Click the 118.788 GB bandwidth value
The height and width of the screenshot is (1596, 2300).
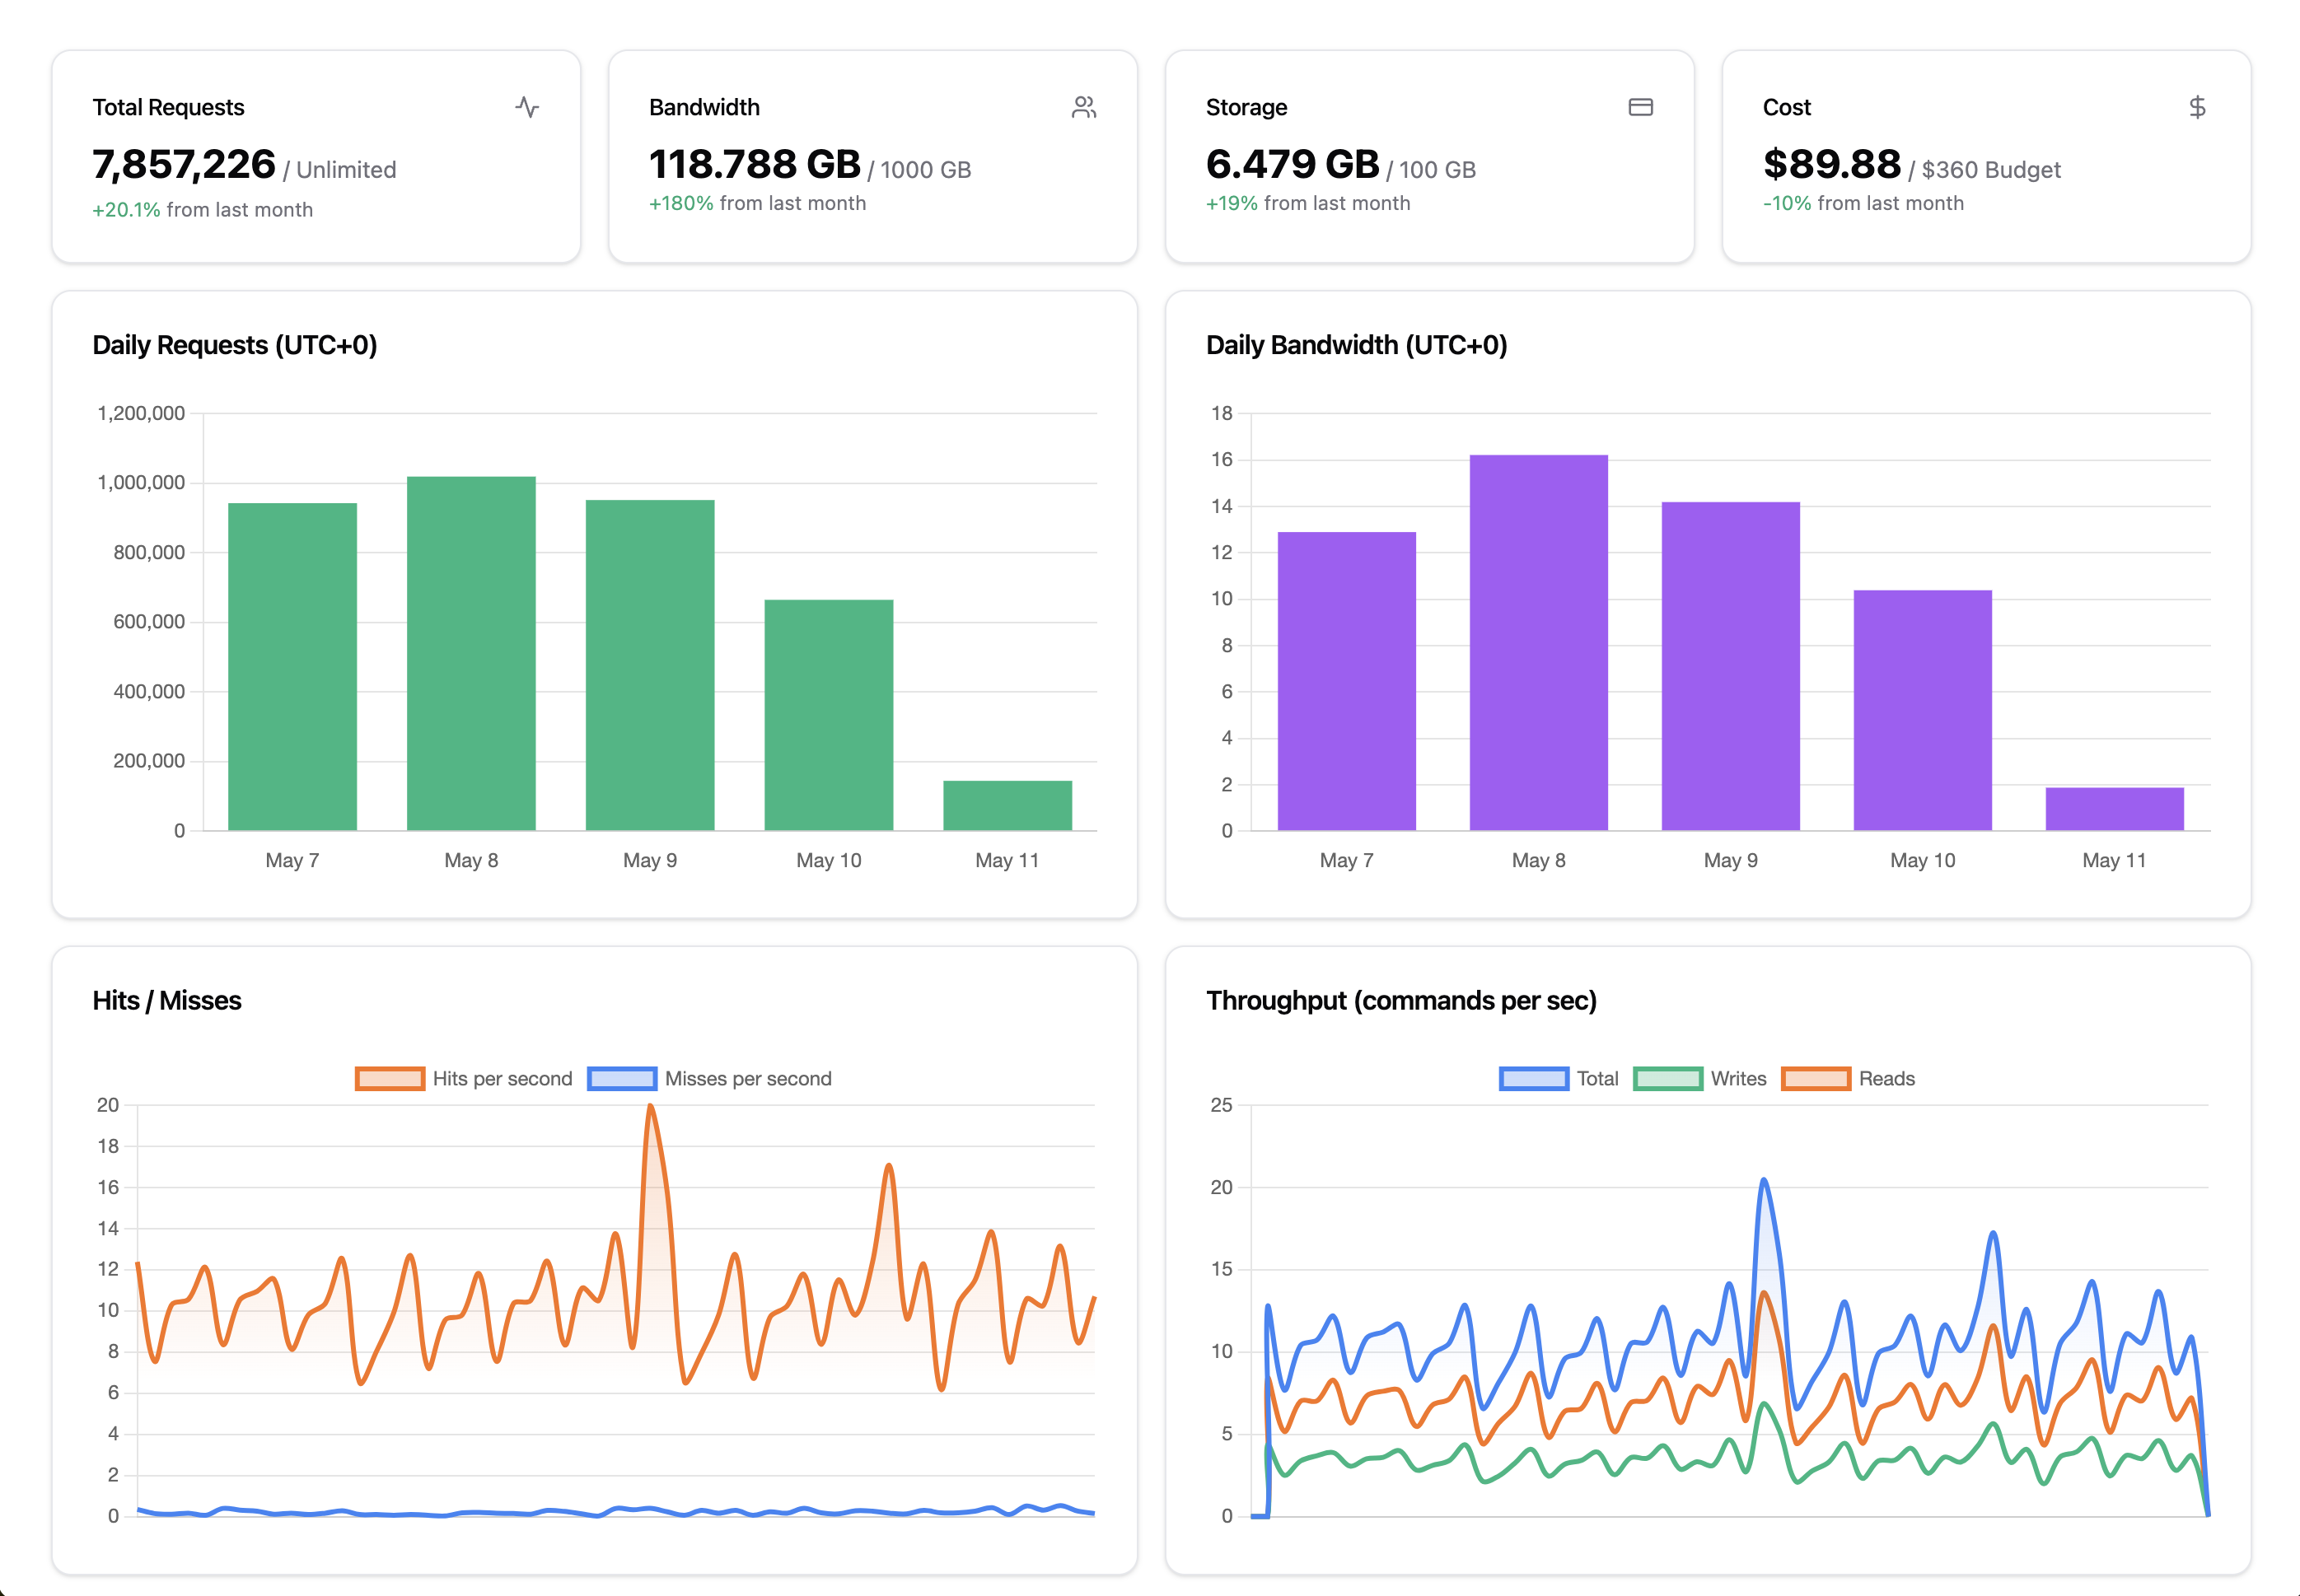click(x=754, y=165)
